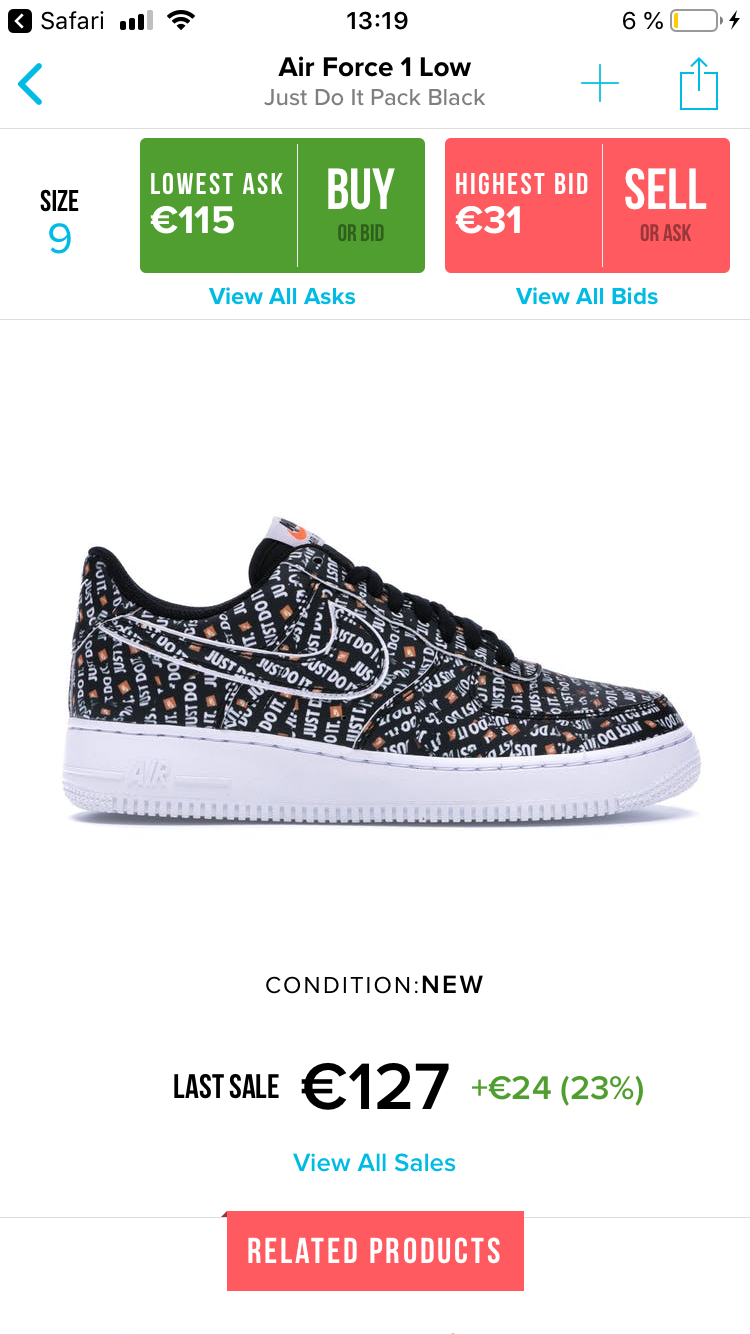Tap the cellular signal bars icon

136,21
